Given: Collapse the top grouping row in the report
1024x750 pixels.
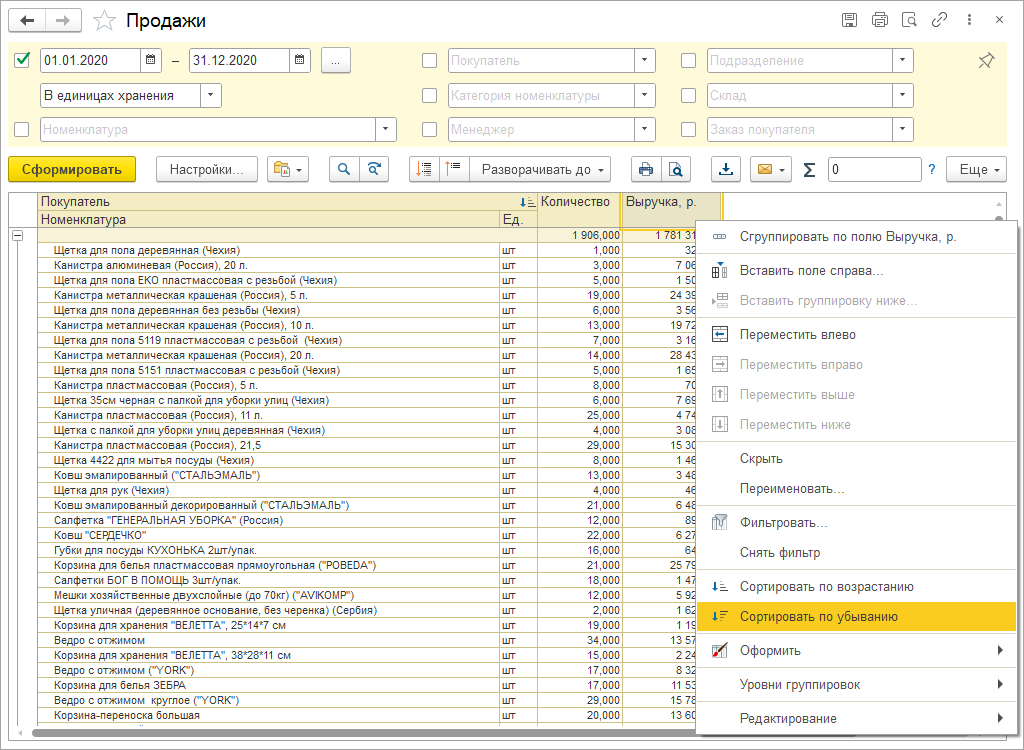Looking at the screenshot, I should 17,235.
